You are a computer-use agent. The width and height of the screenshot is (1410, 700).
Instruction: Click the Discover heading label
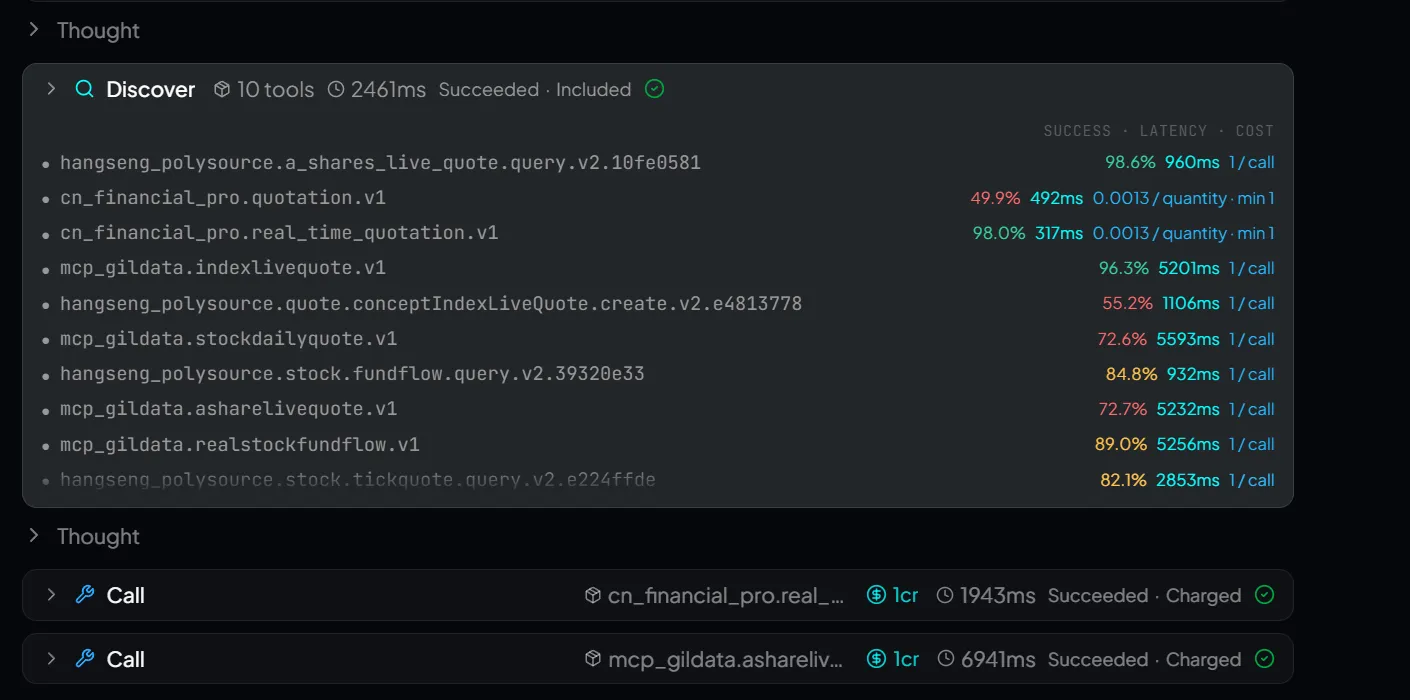pos(151,89)
